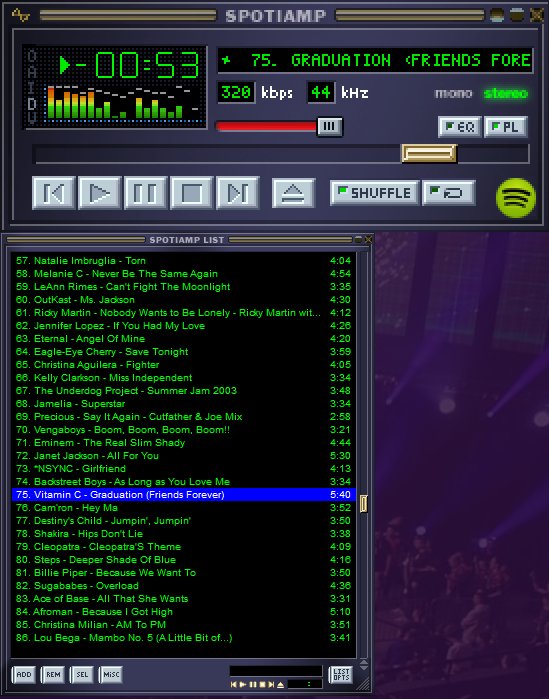This screenshot has height=699, width=549.
Task: Select Jamelia - Superstar
Action: pos(184,403)
